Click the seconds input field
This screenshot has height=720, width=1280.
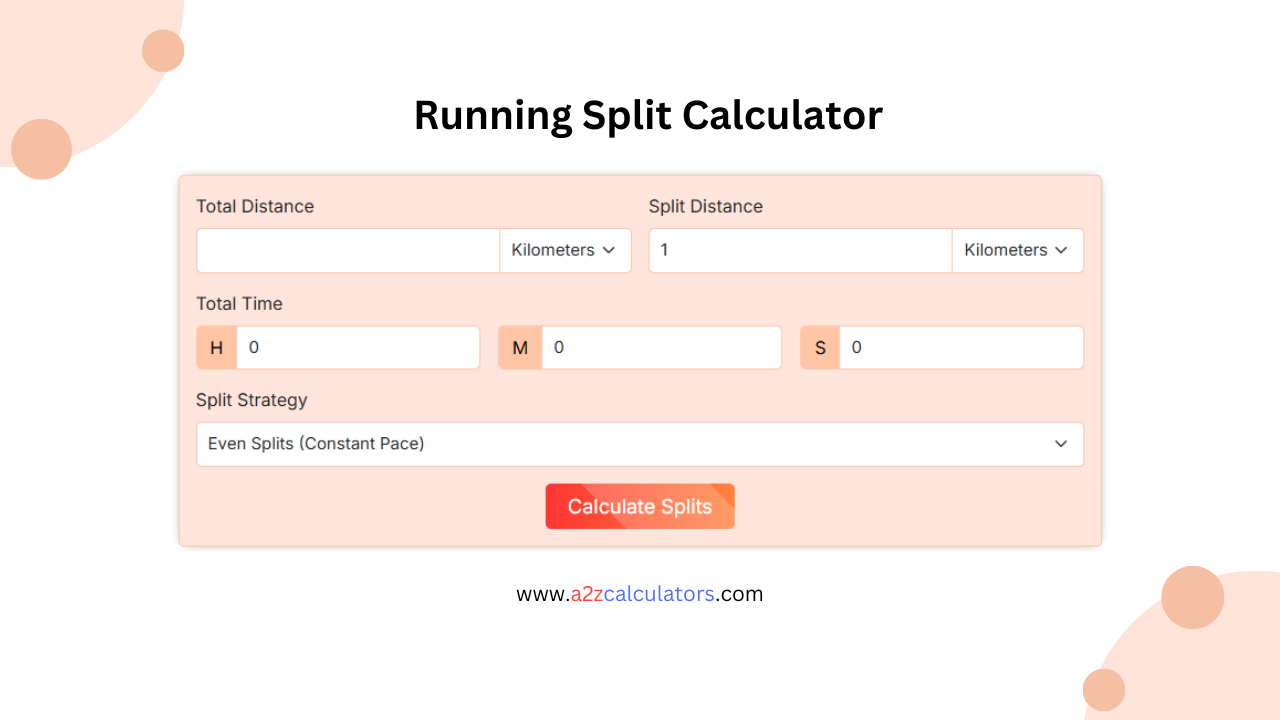[961, 348]
